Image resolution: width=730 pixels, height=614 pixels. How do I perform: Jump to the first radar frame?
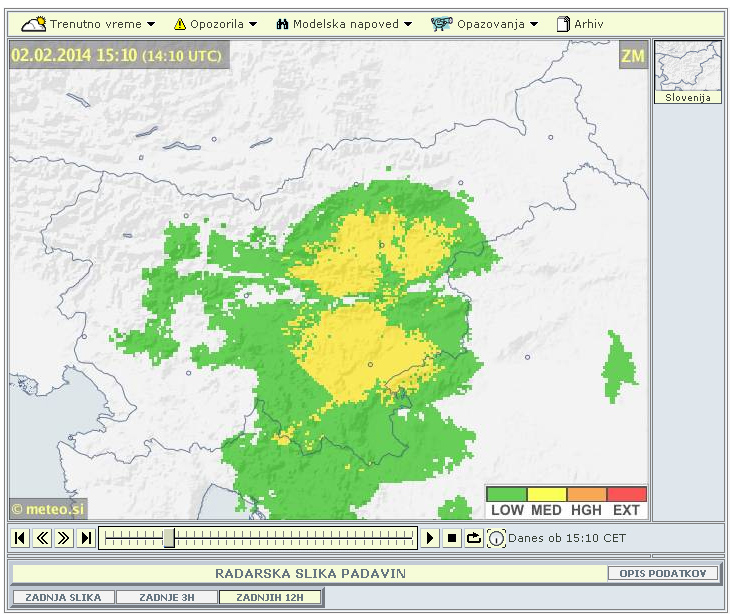point(20,538)
